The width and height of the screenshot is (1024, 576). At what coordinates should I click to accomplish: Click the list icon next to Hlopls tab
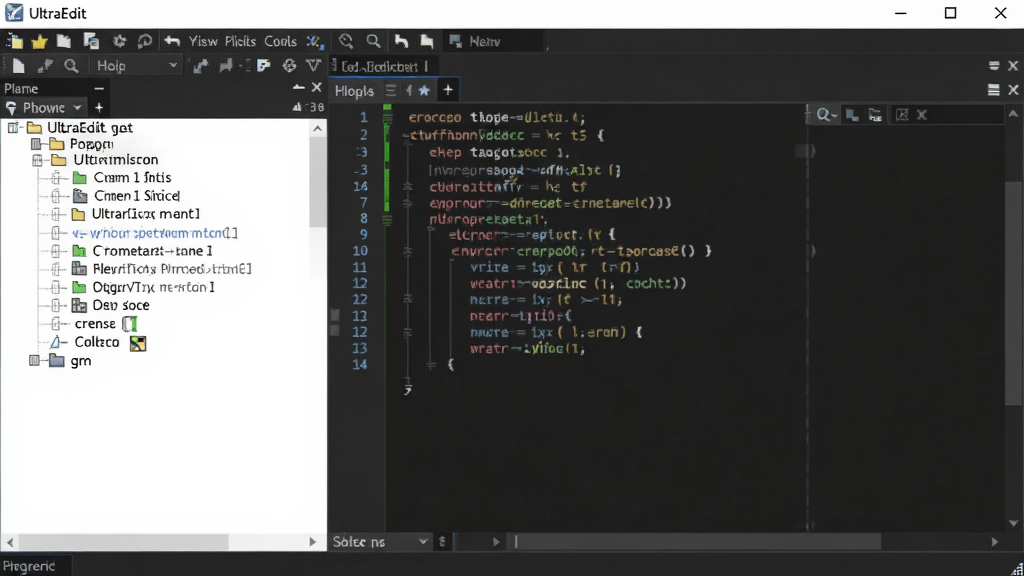pos(391,90)
